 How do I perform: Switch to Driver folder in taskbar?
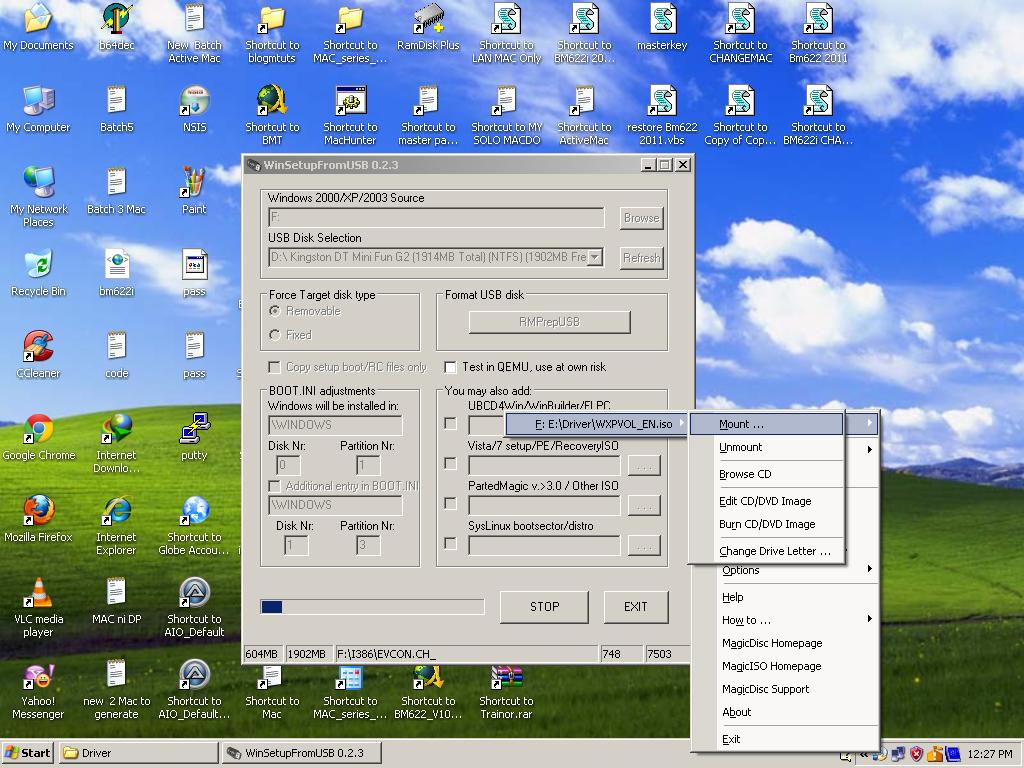click(139, 753)
